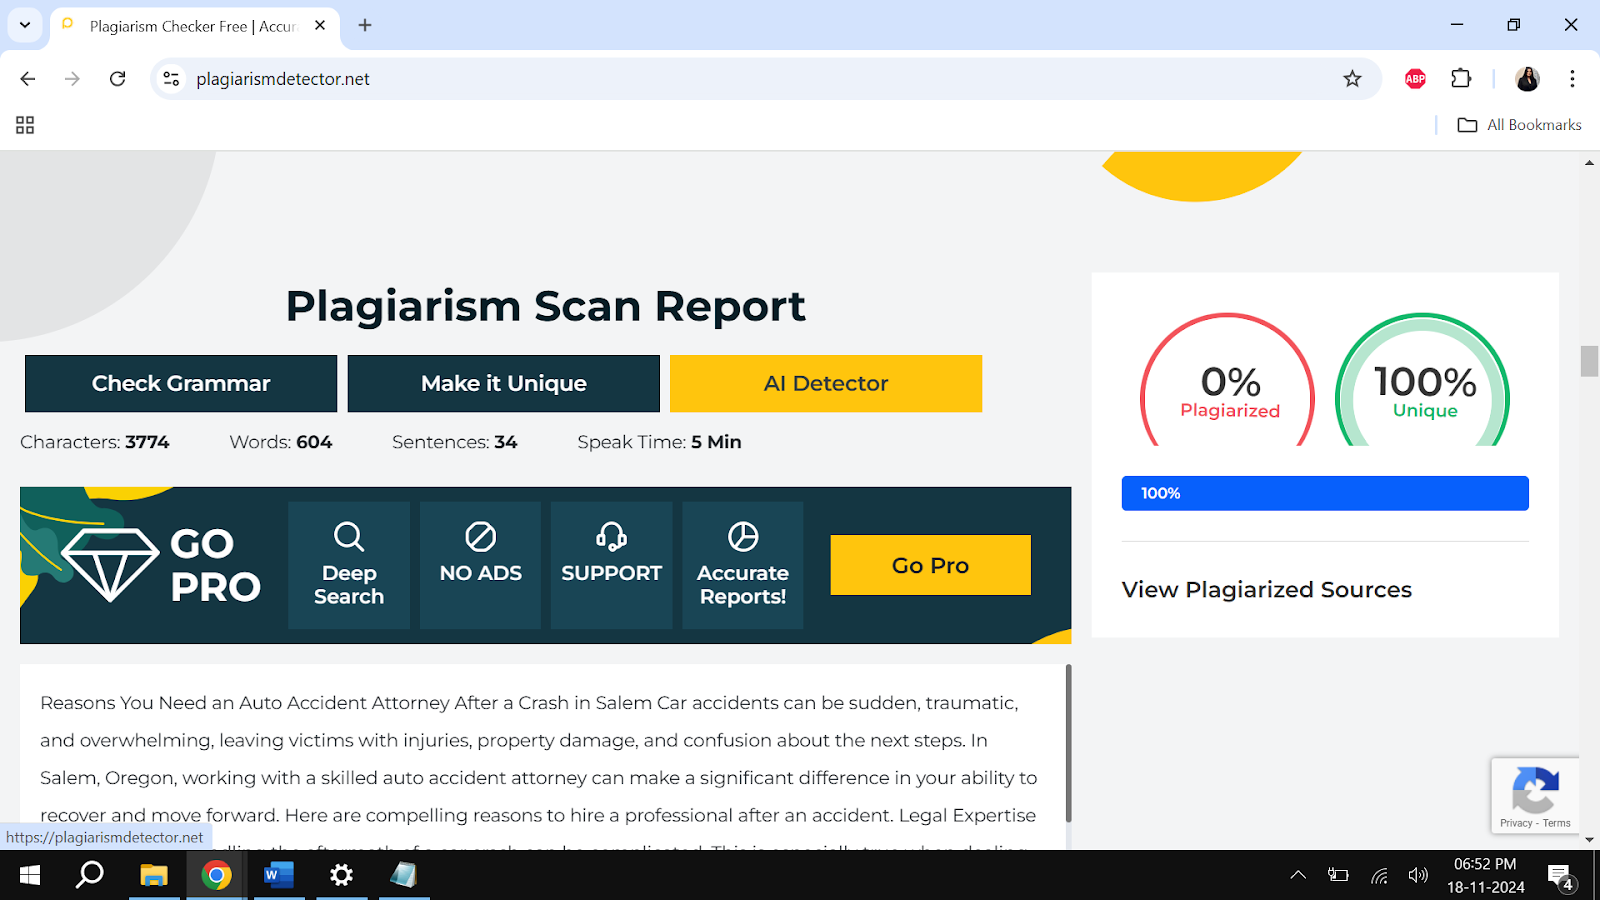Expand the tab search dropdown arrow
1600x900 pixels.
click(x=25, y=25)
